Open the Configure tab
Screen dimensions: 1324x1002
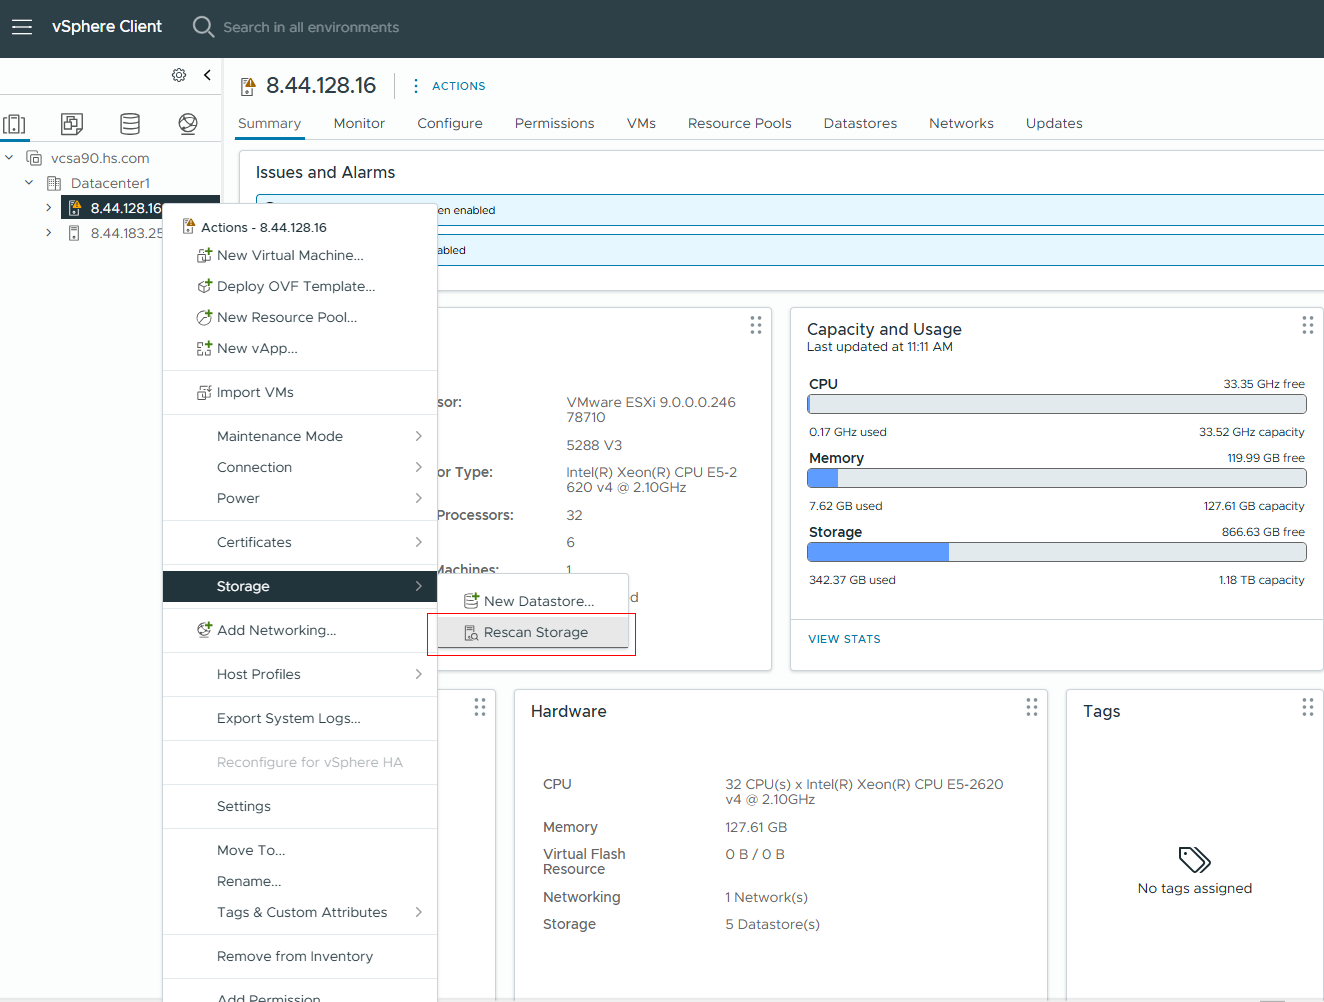pos(450,123)
